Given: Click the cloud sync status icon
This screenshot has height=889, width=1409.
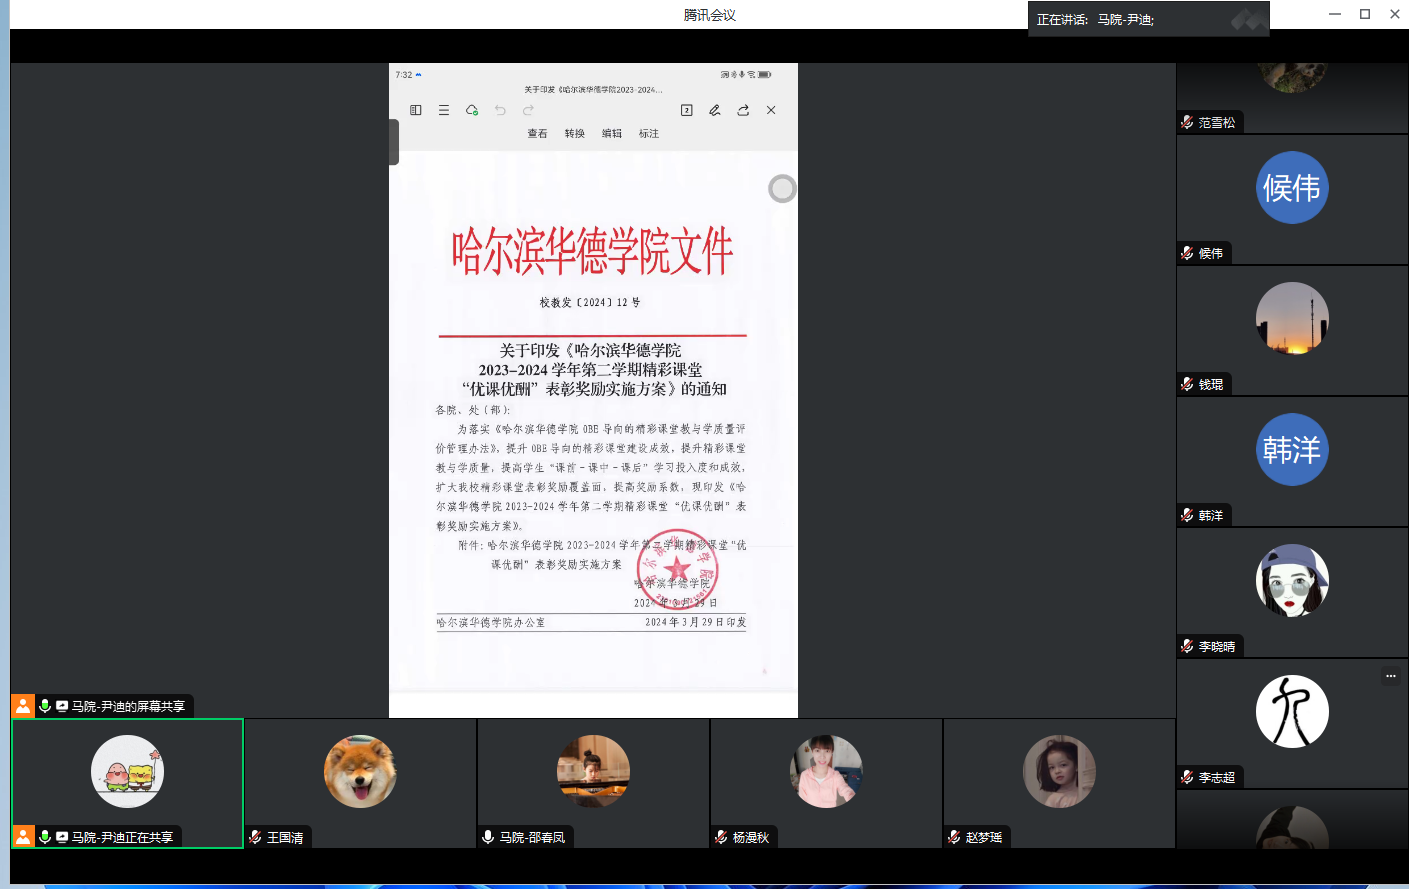Looking at the screenshot, I should tap(472, 110).
